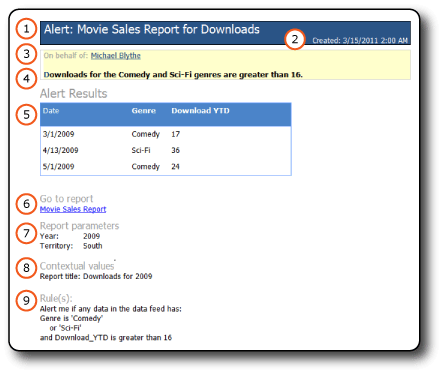Click the download value 24

tap(176, 166)
